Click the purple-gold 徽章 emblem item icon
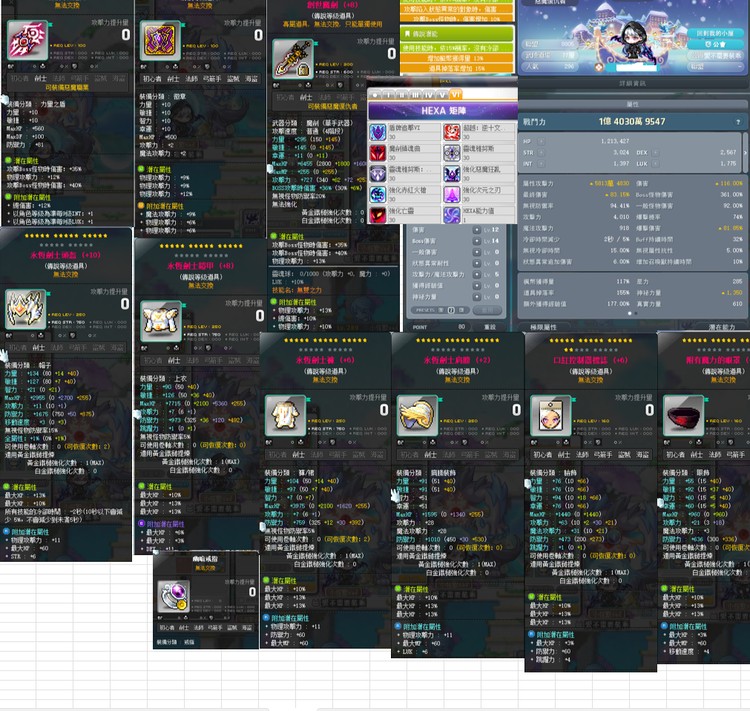750x711 pixels. [160, 40]
